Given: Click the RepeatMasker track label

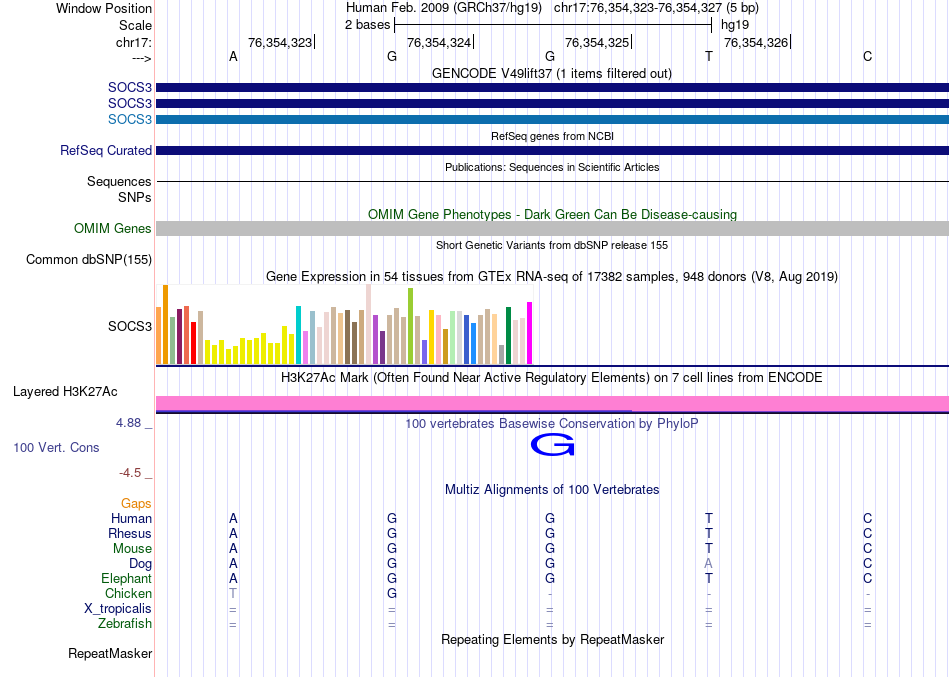Looking at the screenshot, I should [x=110, y=653].
